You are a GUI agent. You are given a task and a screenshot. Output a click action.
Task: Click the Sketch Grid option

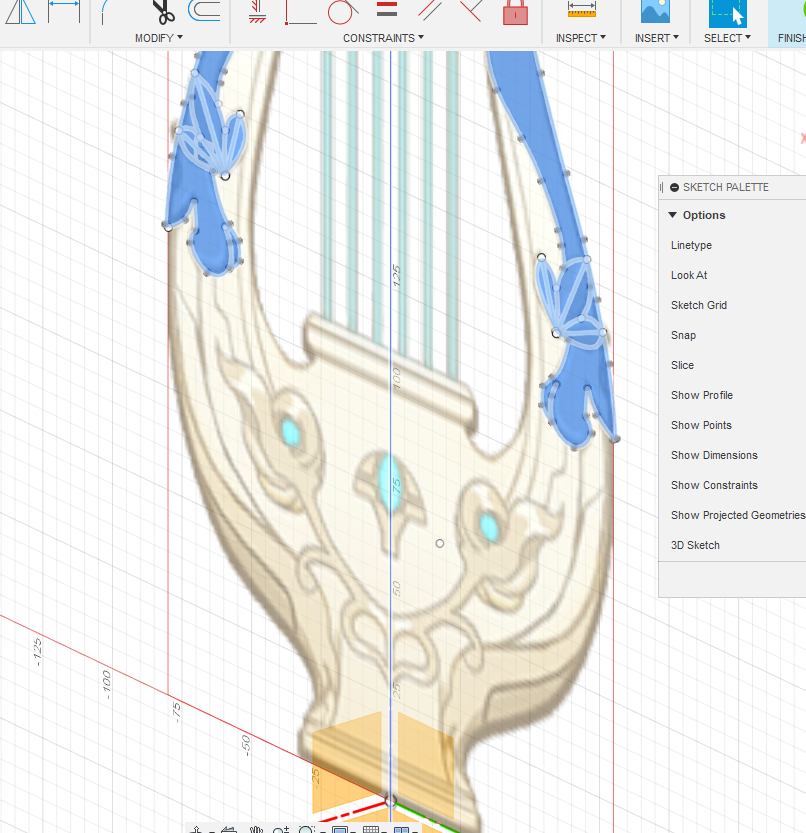699,305
